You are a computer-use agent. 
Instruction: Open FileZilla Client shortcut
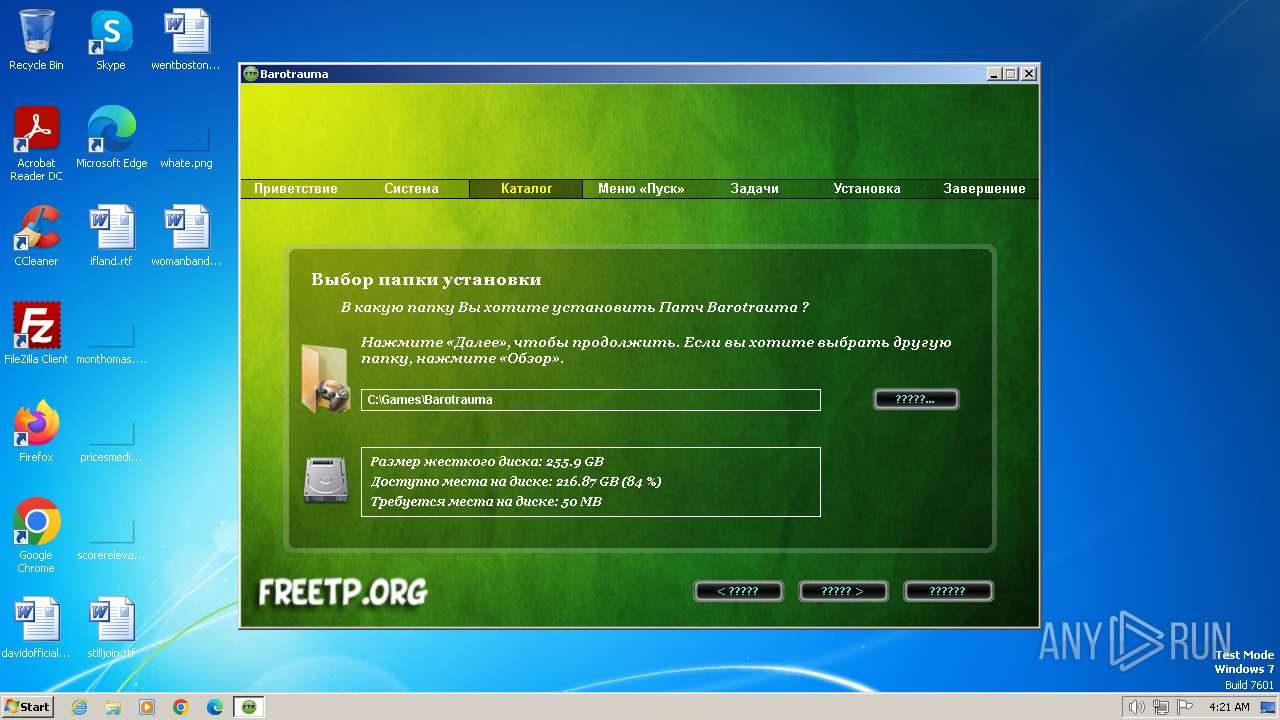[36, 334]
